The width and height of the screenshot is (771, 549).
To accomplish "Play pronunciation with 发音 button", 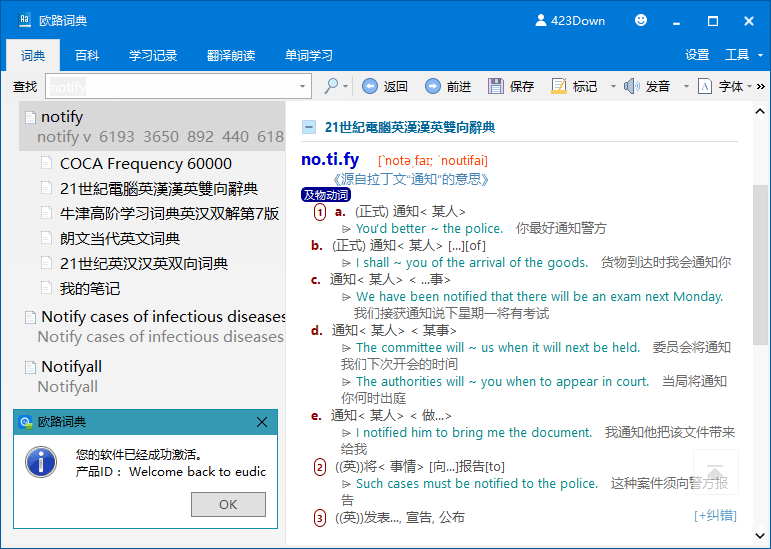I will pos(647,87).
